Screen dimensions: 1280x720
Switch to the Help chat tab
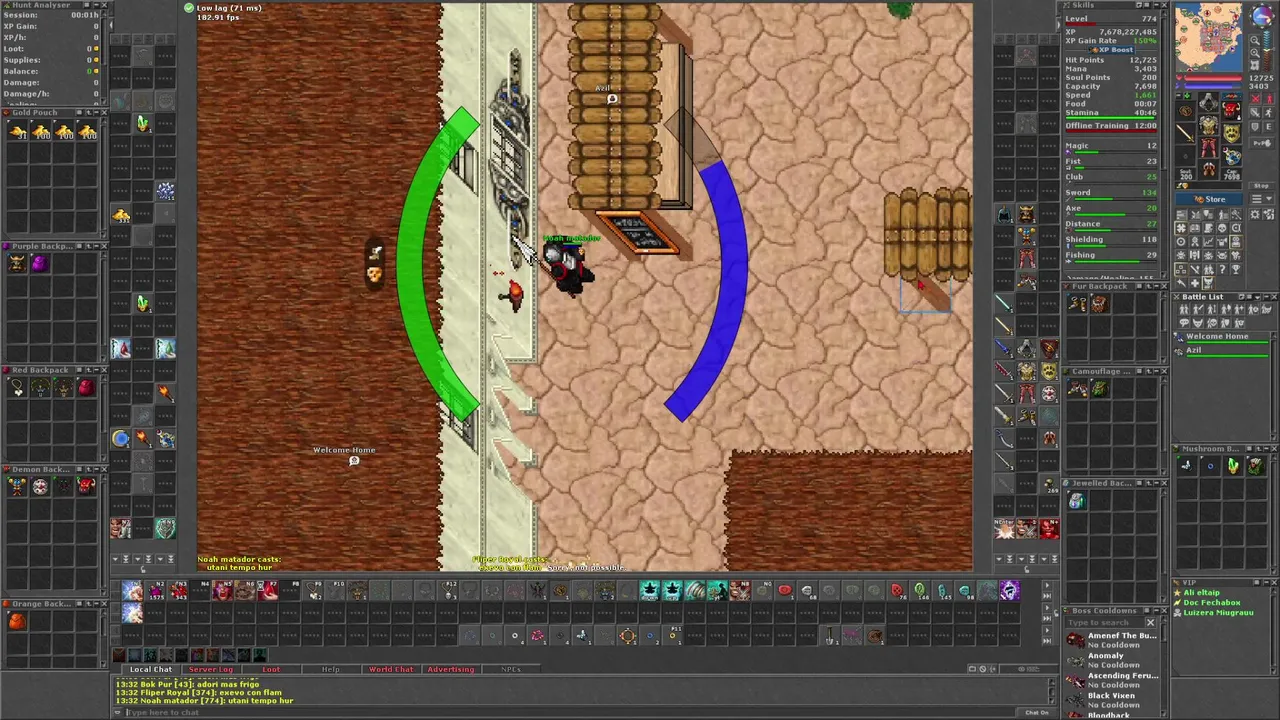(x=331, y=669)
